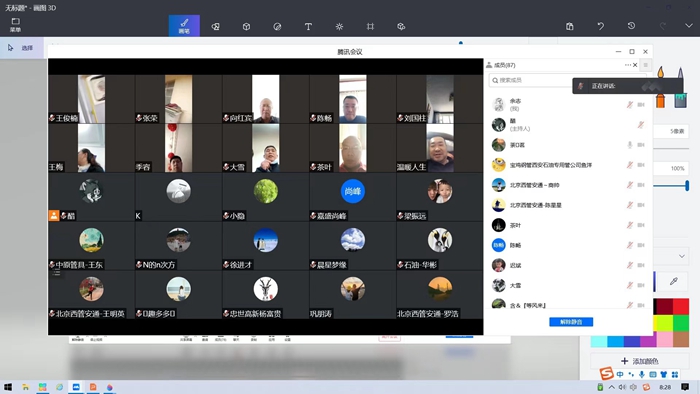Image resolution: width=700 pixels, height=394 pixels.
Task: Open the History clock icon
Action: coord(631,26)
